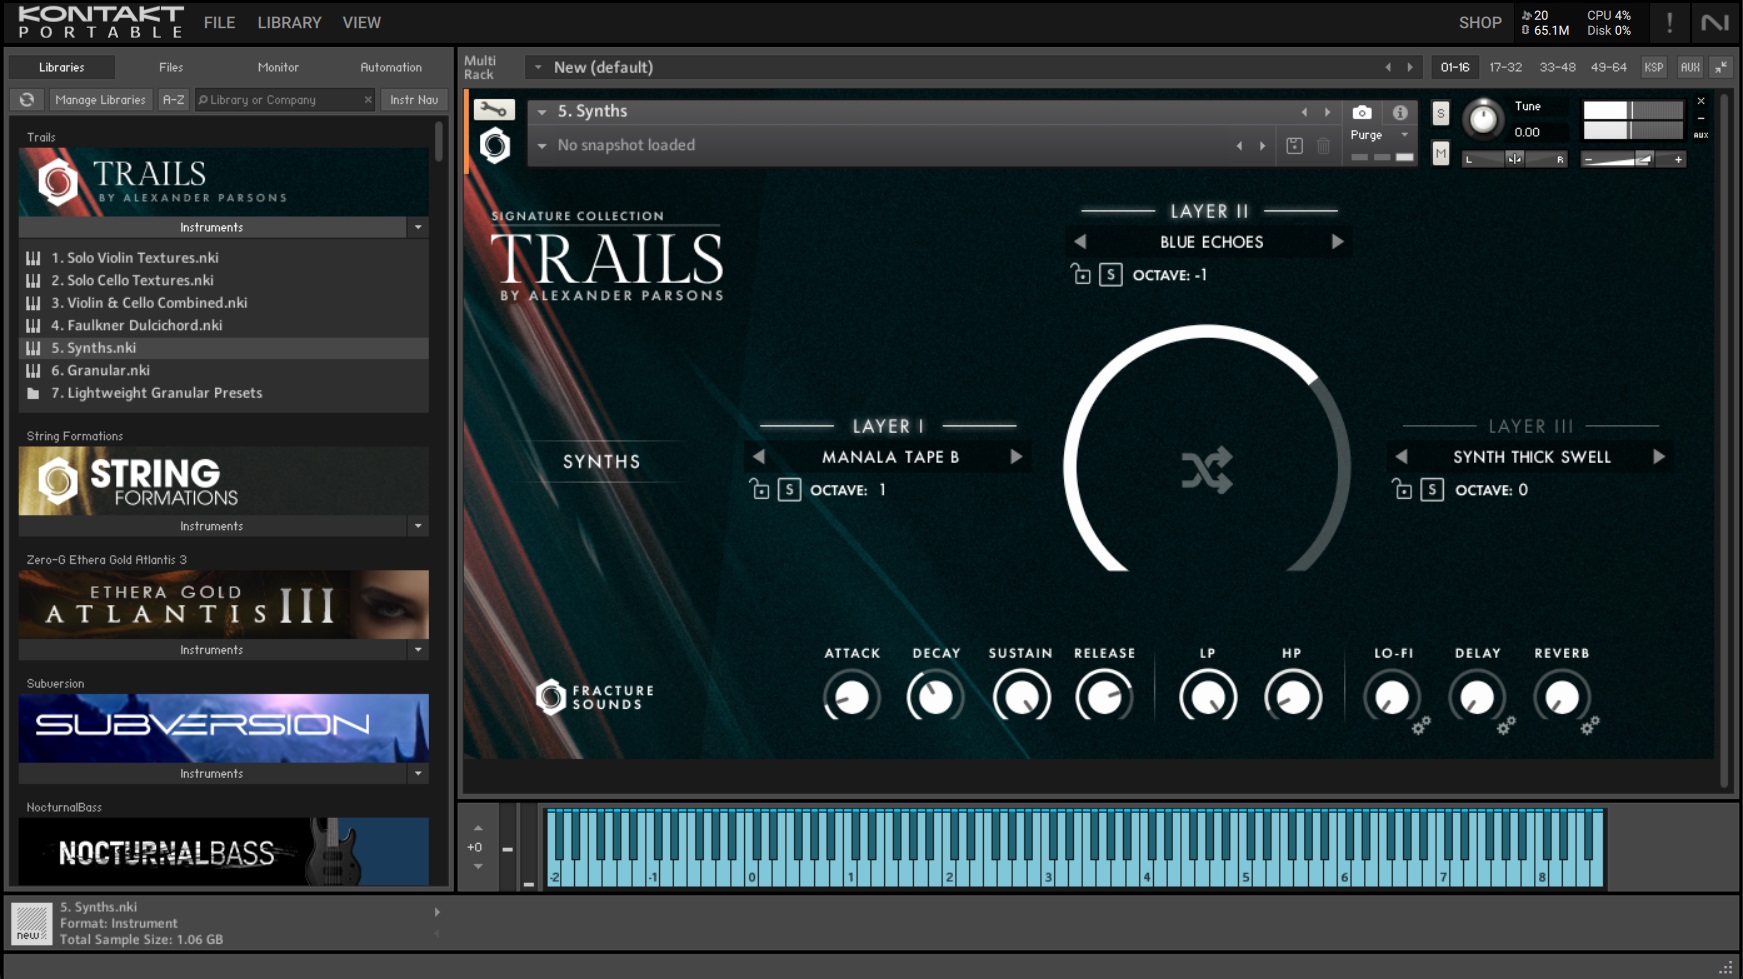Viewport: 1743px width, 979px height.
Task: Open the instrument wrench edit icon
Action: point(494,110)
